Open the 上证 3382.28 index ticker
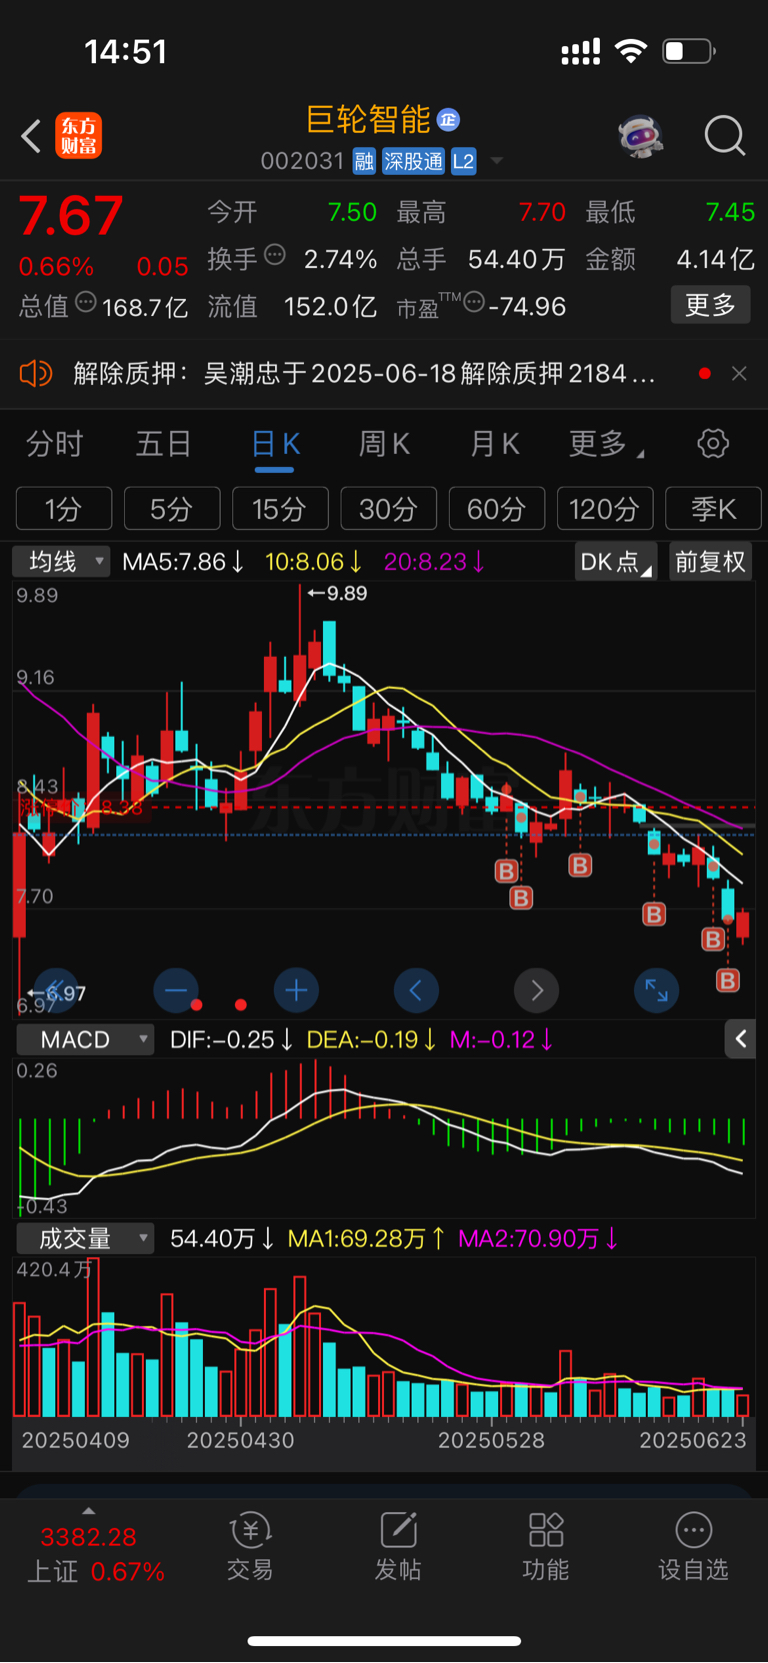The width and height of the screenshot is (768, 1663). [95, 1554]
